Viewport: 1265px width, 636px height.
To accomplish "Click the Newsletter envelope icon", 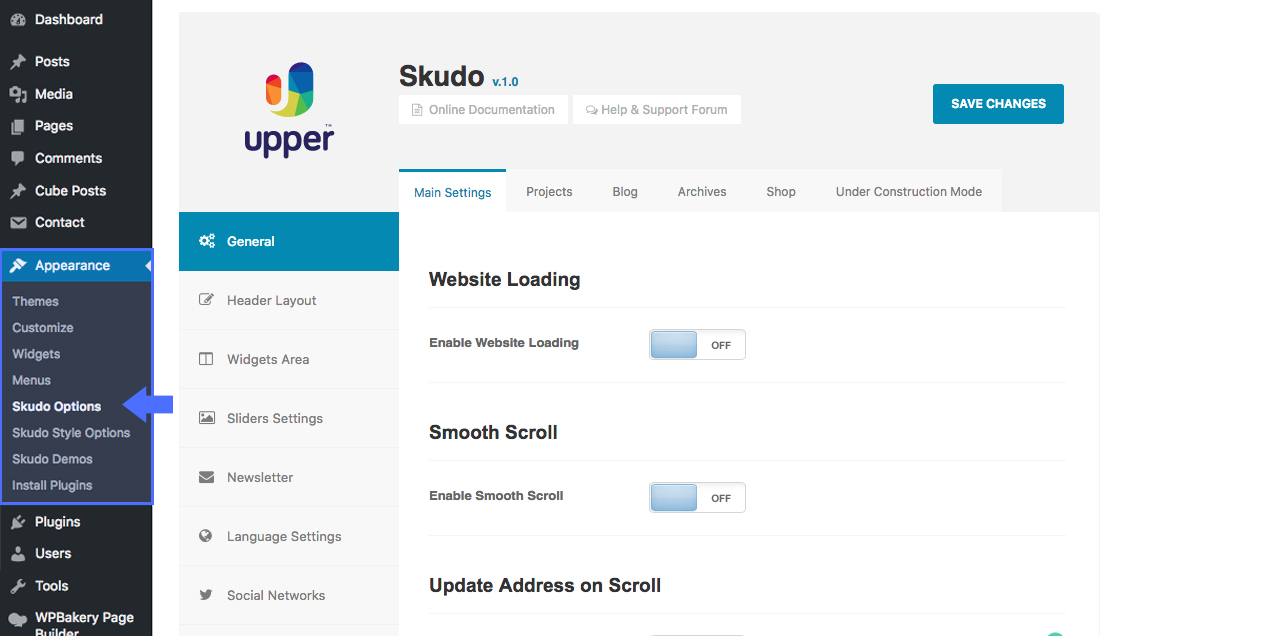I will click(207, 477).
